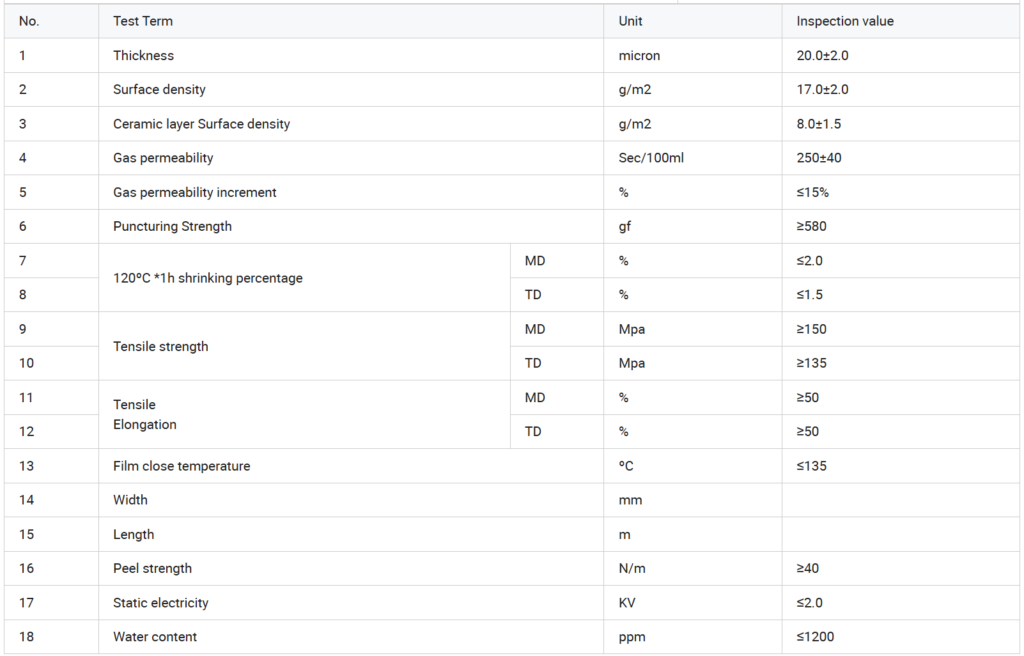Click the "≤1.5" TD shrinking value
Screen dimensions: 1024x656
(810, 295)
